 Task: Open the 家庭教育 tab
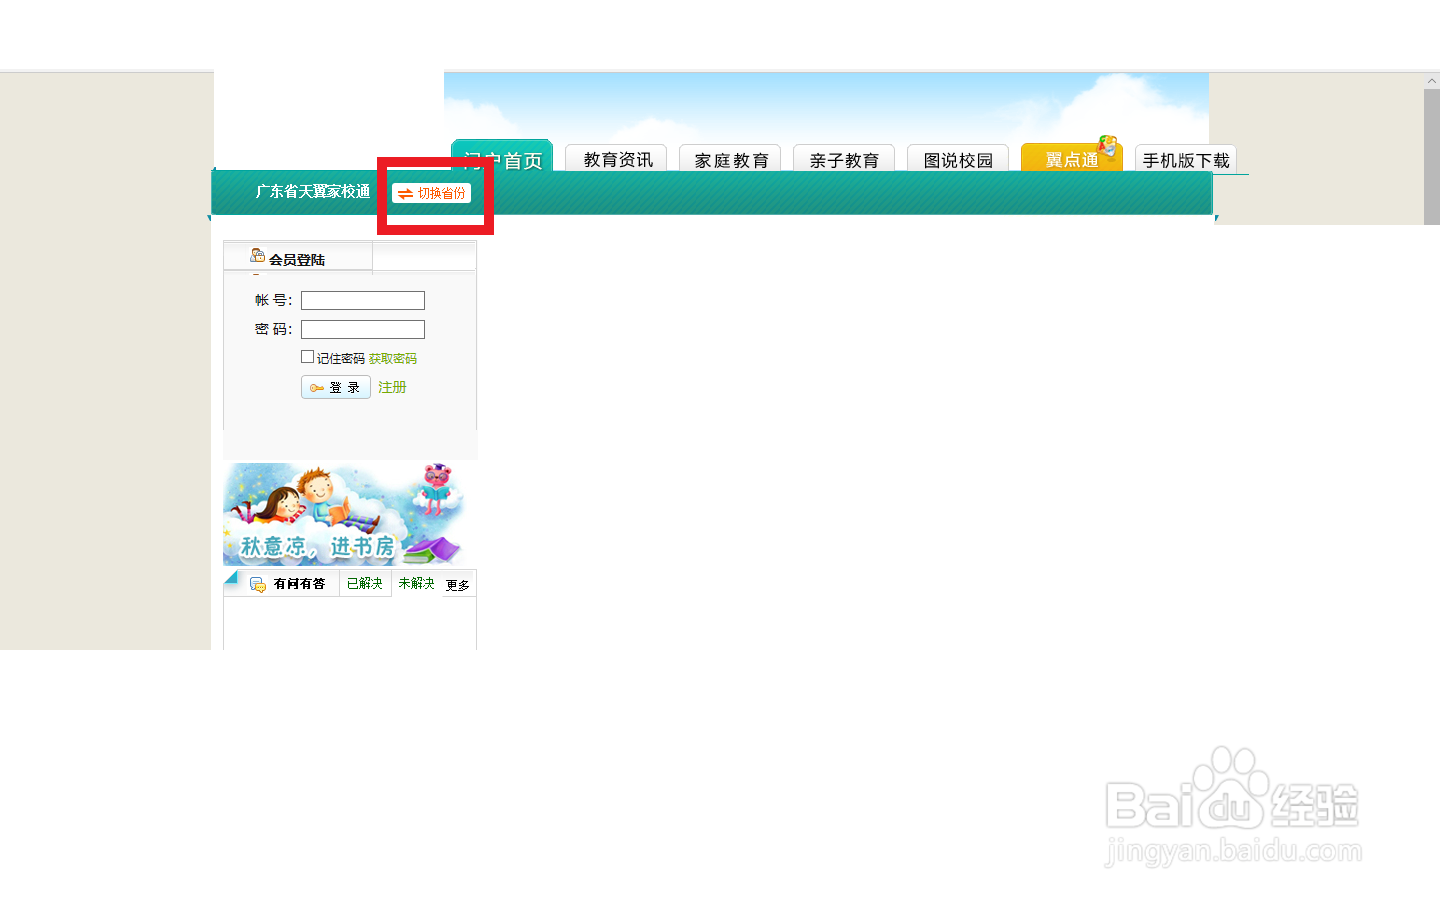tap(730, 158)
